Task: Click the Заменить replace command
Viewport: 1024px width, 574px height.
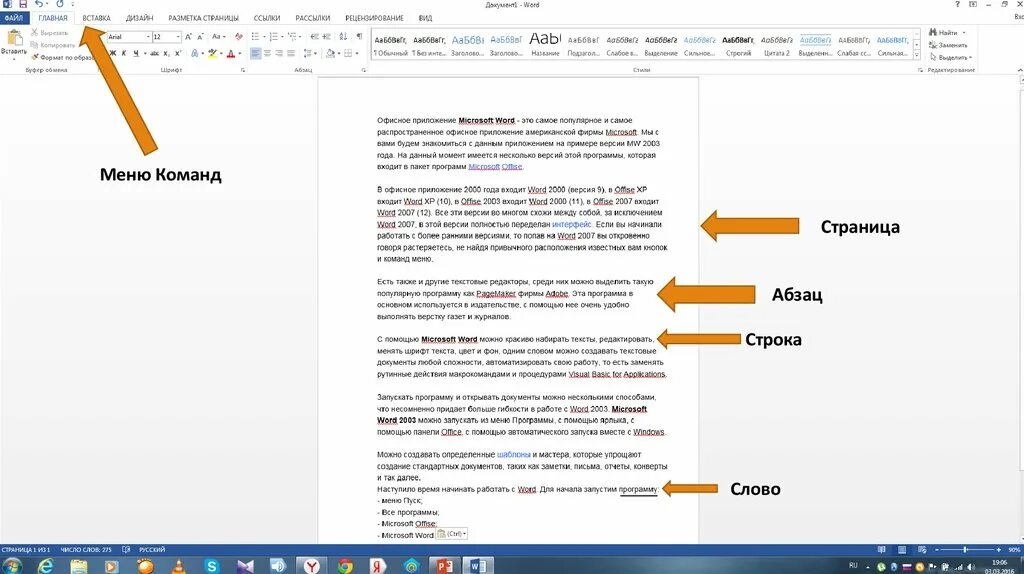Action: pyautogui.click(x=948, y=45)
